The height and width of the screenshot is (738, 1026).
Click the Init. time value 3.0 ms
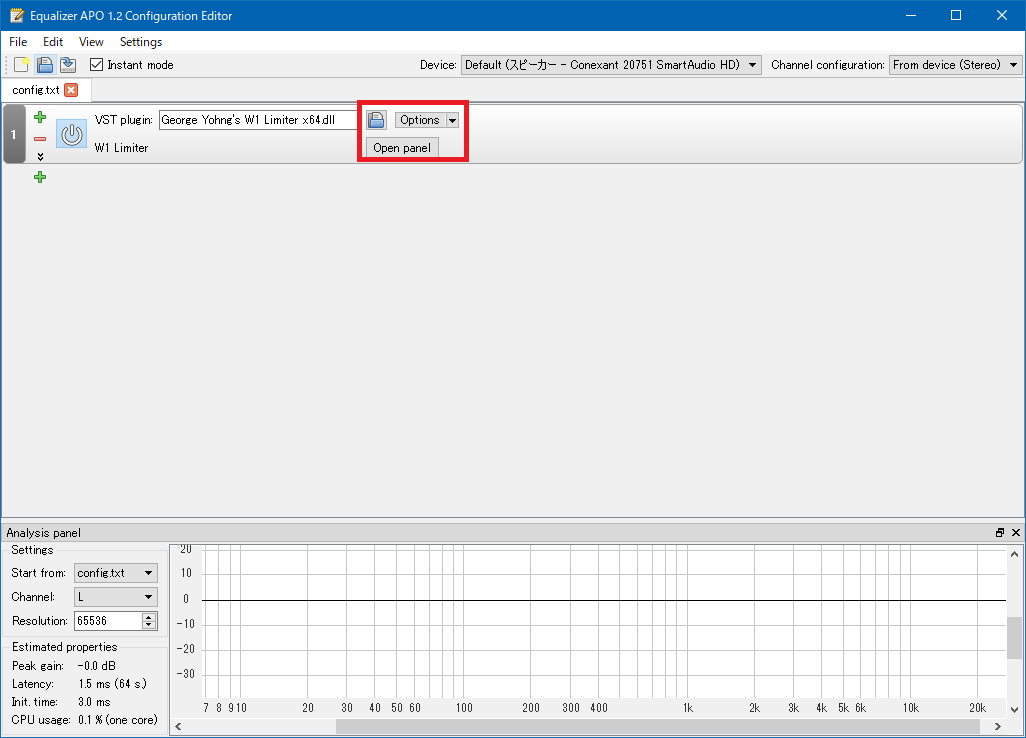pos(94,702)
